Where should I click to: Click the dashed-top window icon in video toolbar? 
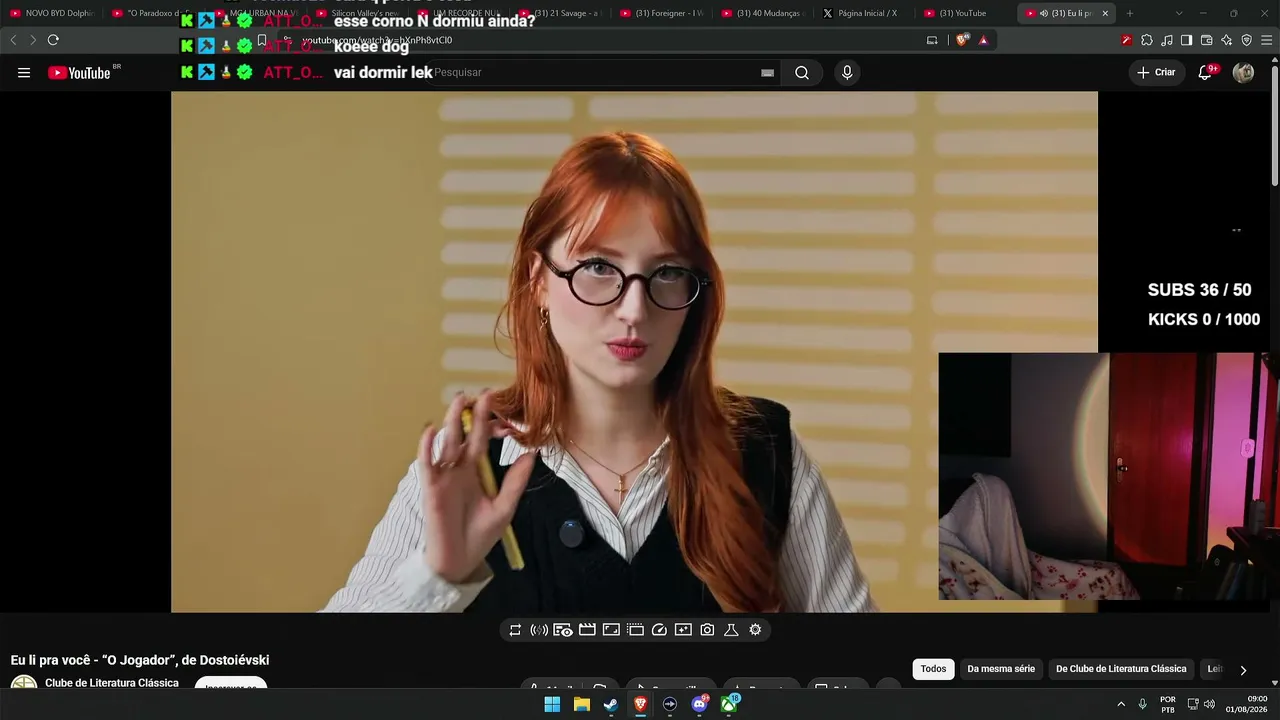pyautogui.click(x=635, y=630)
